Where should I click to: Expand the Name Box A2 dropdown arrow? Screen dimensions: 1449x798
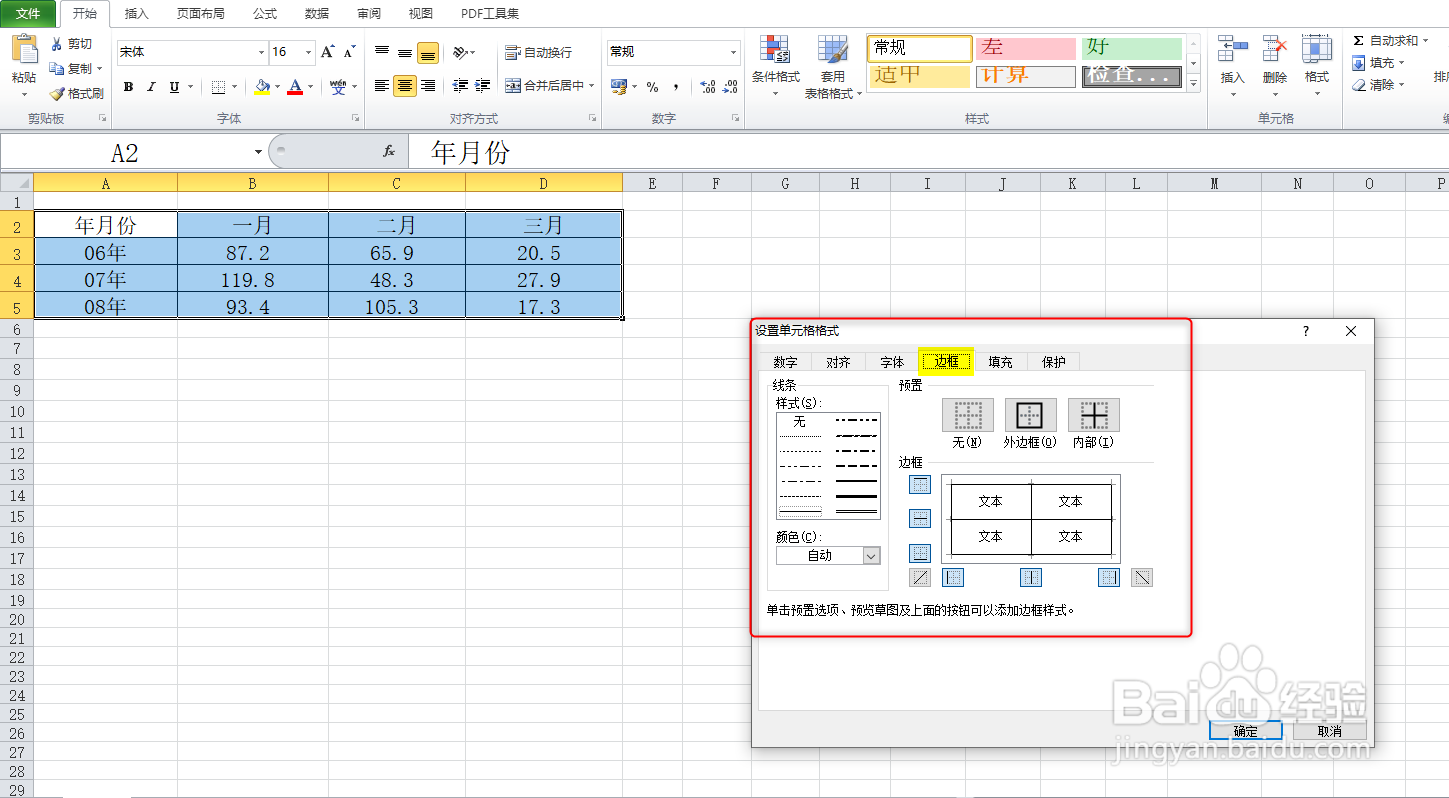coord(258,152)
